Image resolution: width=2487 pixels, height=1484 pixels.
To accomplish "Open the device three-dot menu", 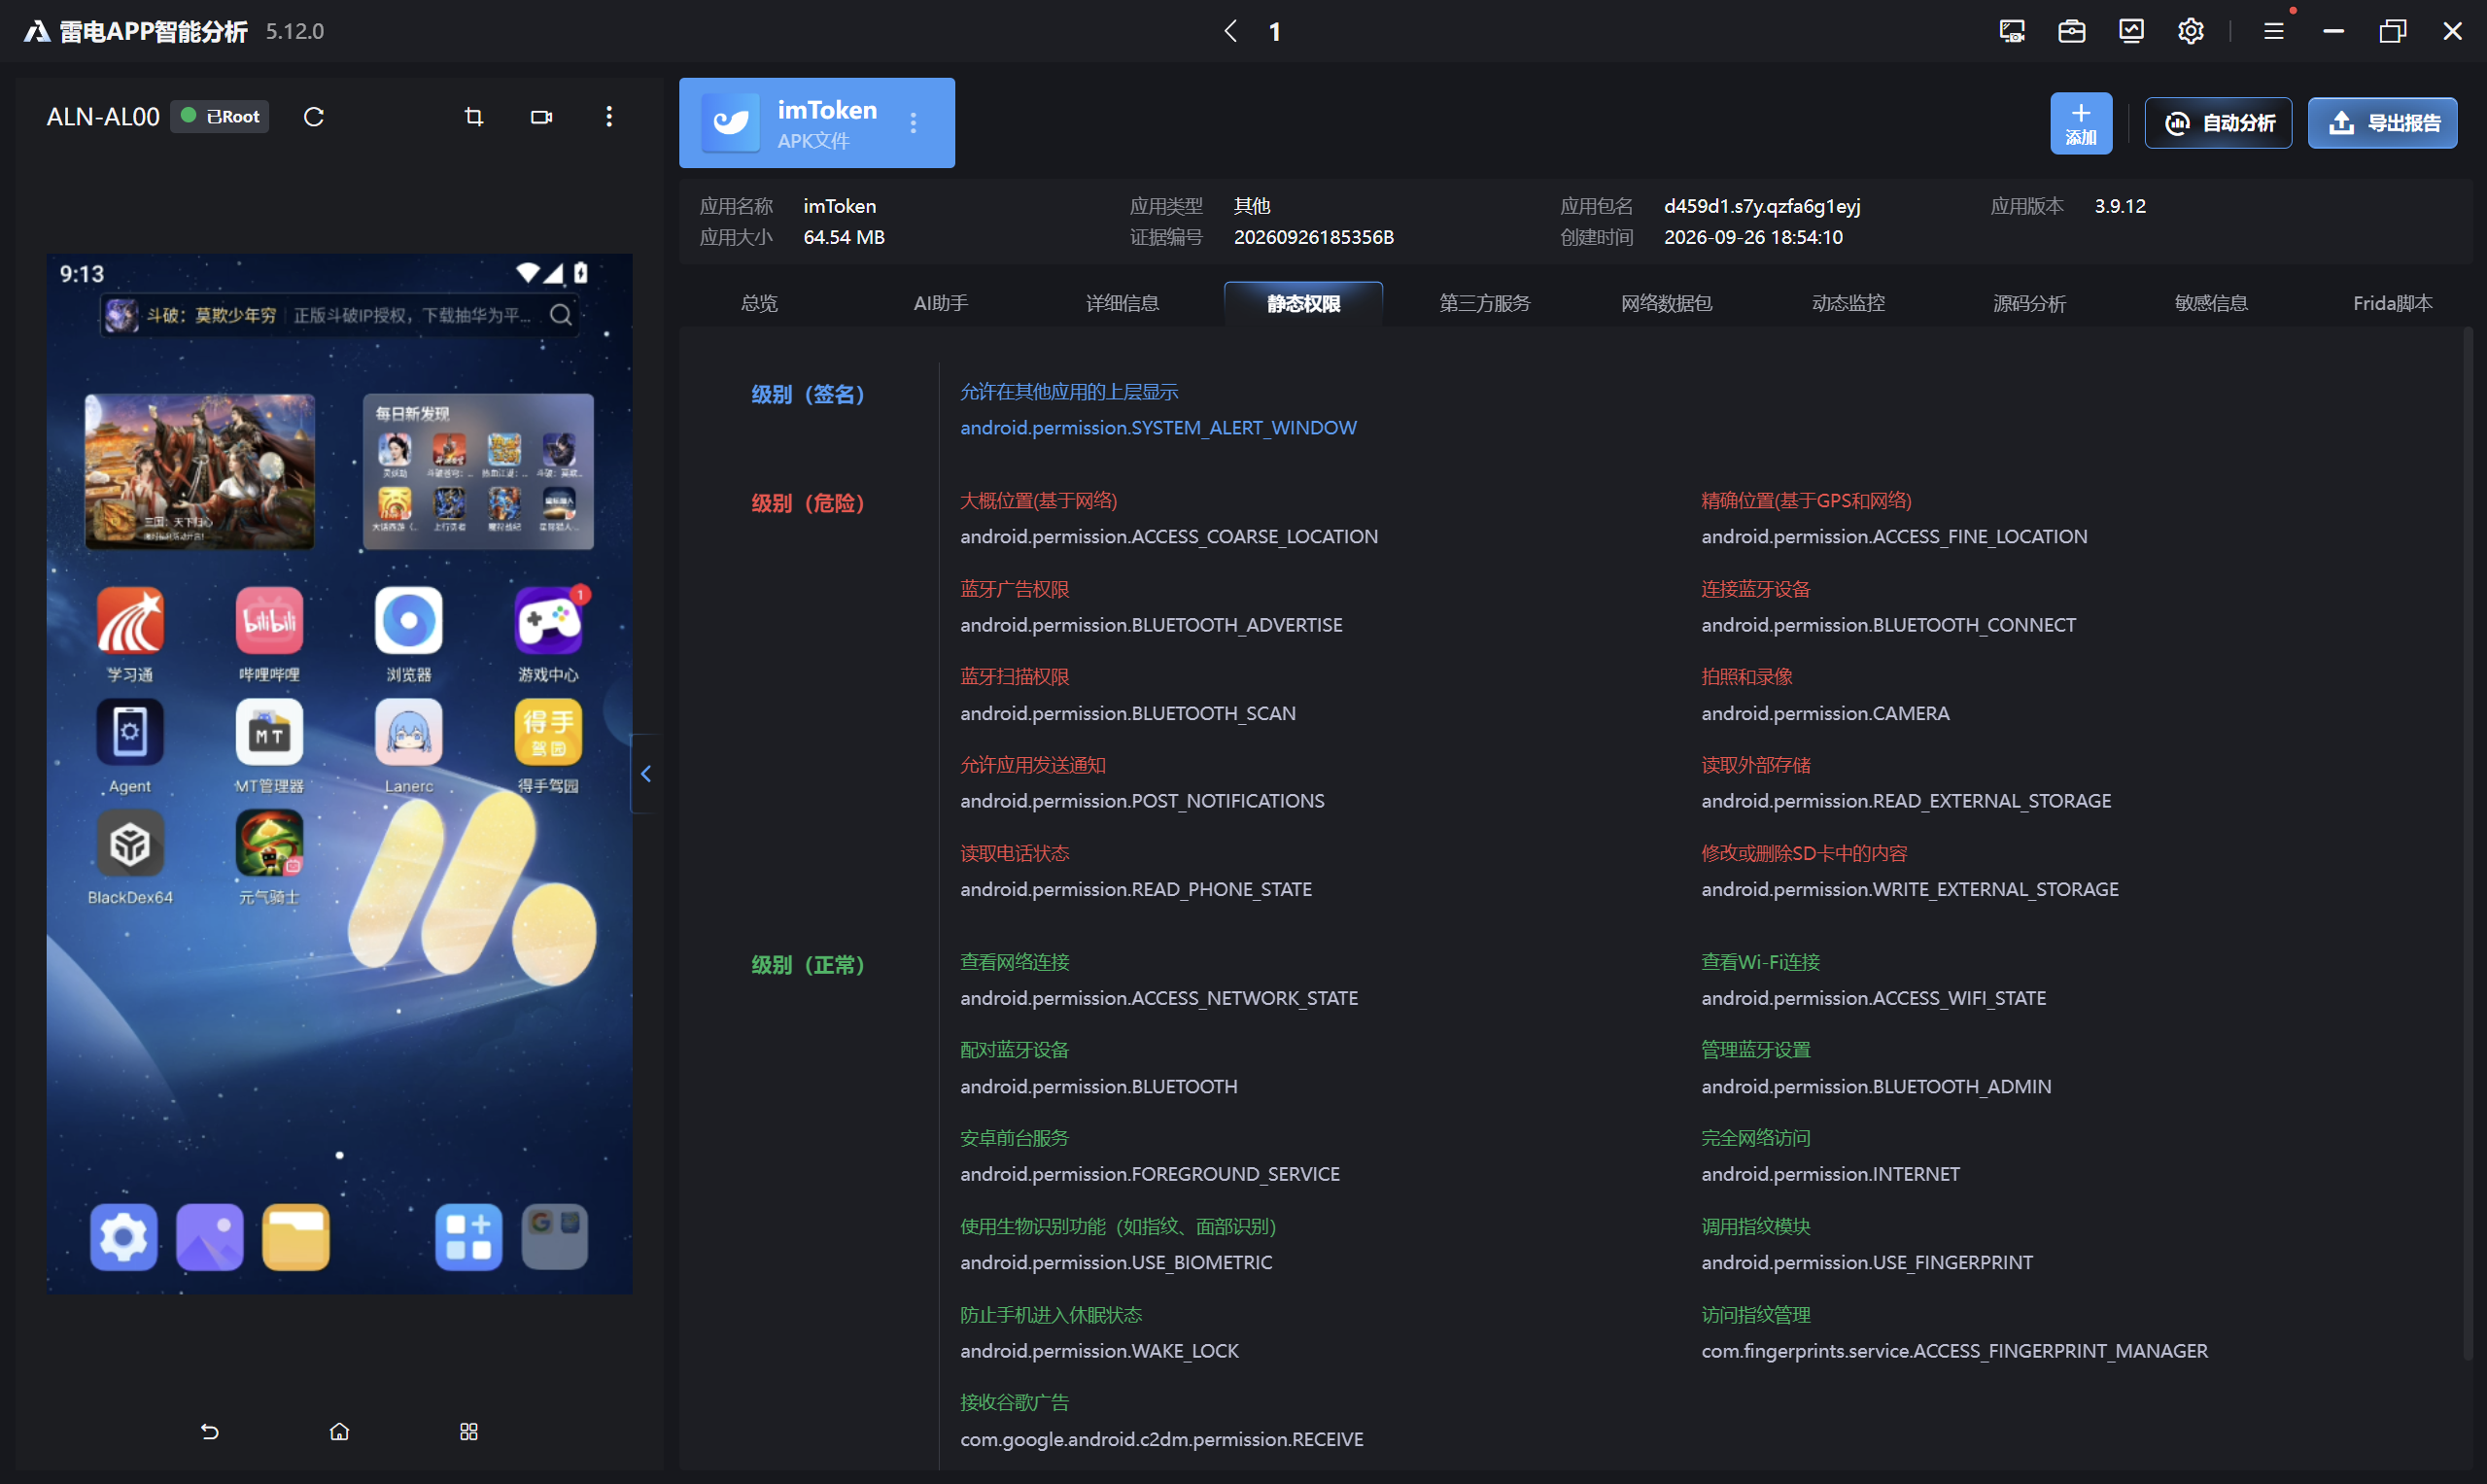I will tap(609, 117).
